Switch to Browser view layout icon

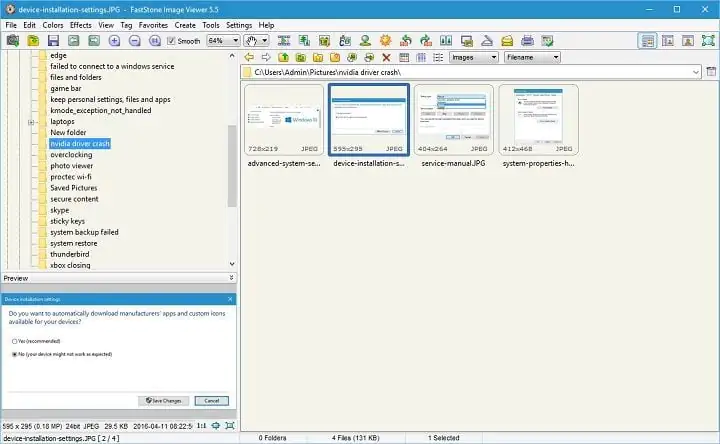pos(647,41)
